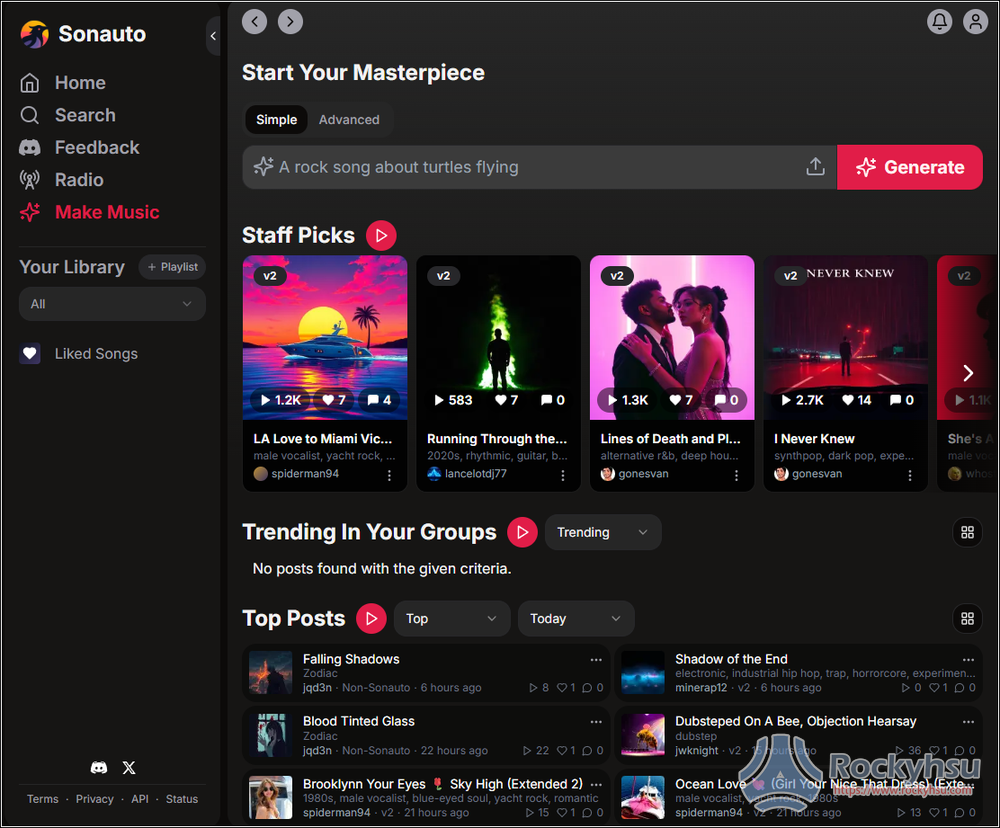This screenshot has width=1000, height=828.
Task: Click the Generate button
Action: [909, 167]
